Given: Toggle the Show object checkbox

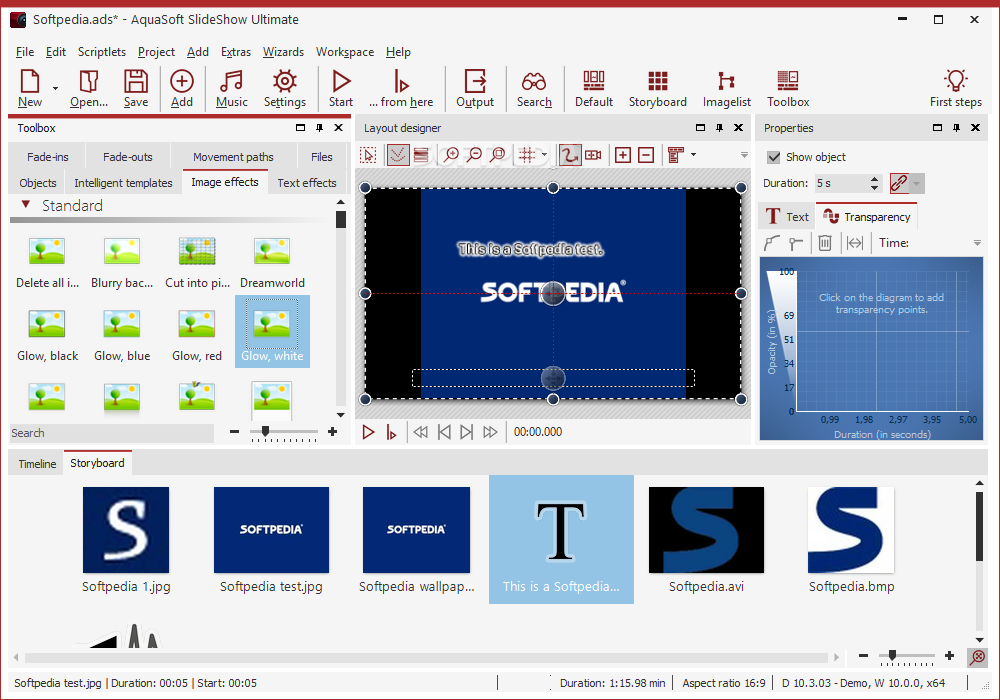Looking at the screenshot, I should pos(774,157).
